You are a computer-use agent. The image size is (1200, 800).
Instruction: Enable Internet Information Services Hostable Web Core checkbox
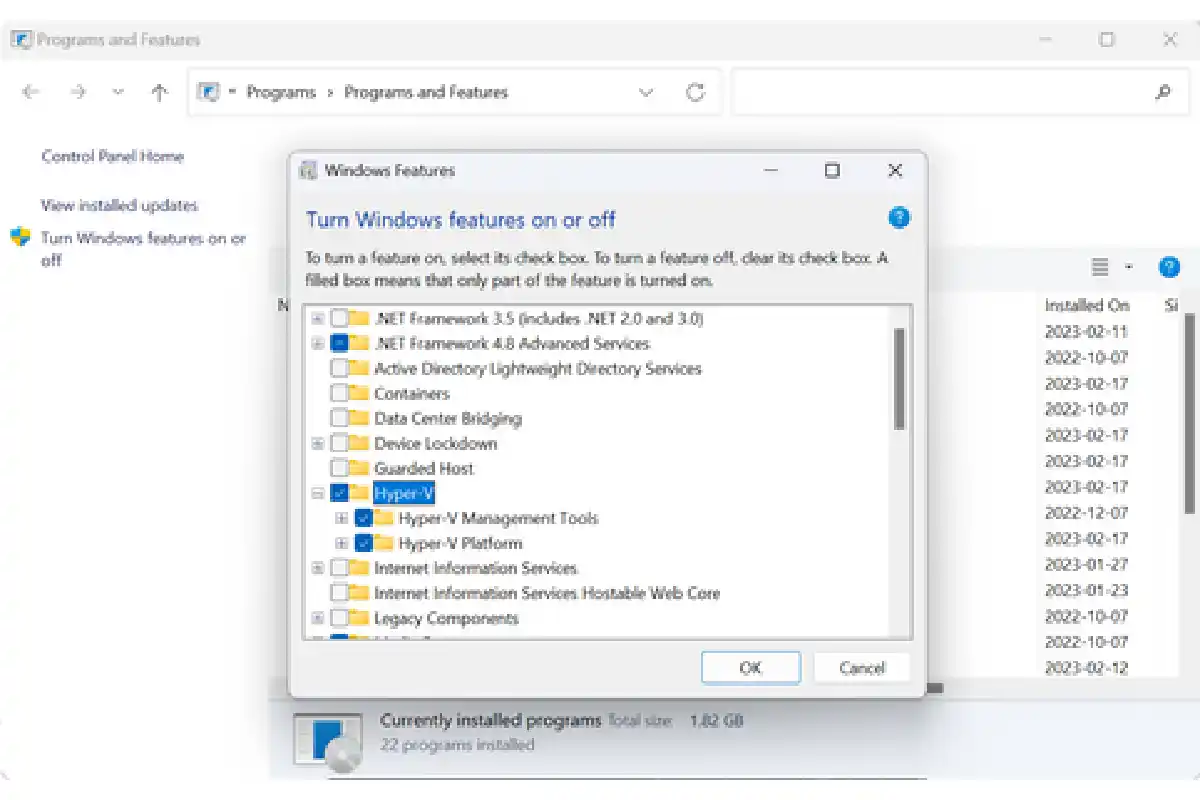(x=339, y=593)
